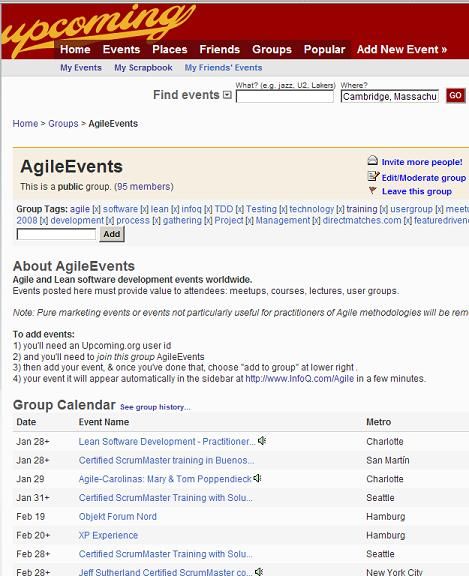
Task: Click the process group tag
Action: [133, 220]
